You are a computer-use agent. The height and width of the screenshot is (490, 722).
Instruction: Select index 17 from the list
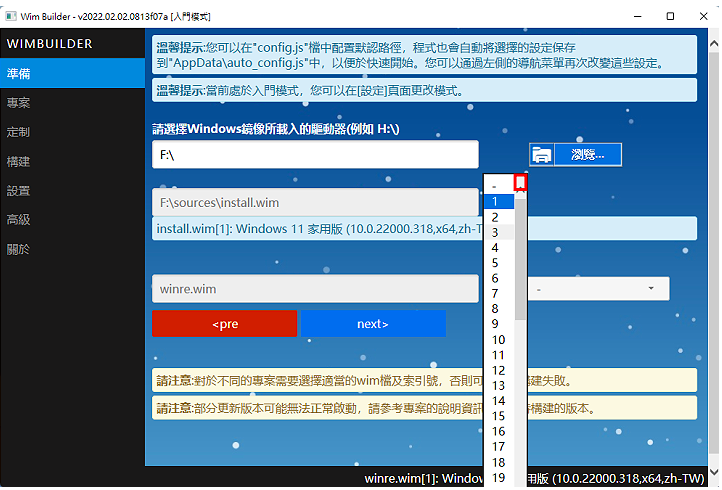499,447
